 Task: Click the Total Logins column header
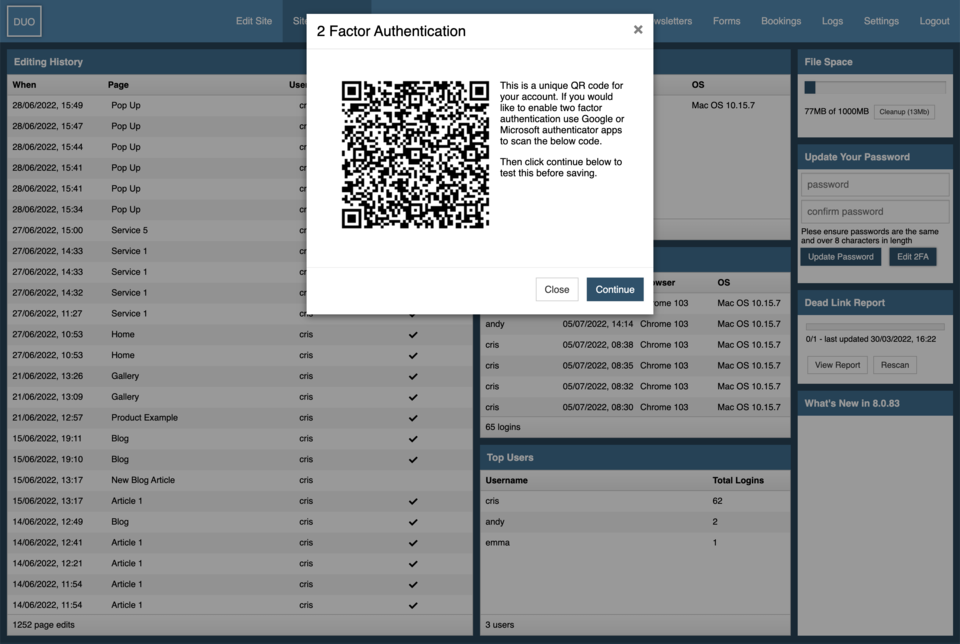(x=738, y=480)
